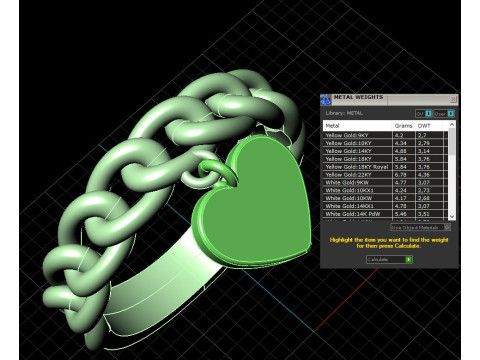
Task: Click the 5.46 grams value
Action: [400, 214]
